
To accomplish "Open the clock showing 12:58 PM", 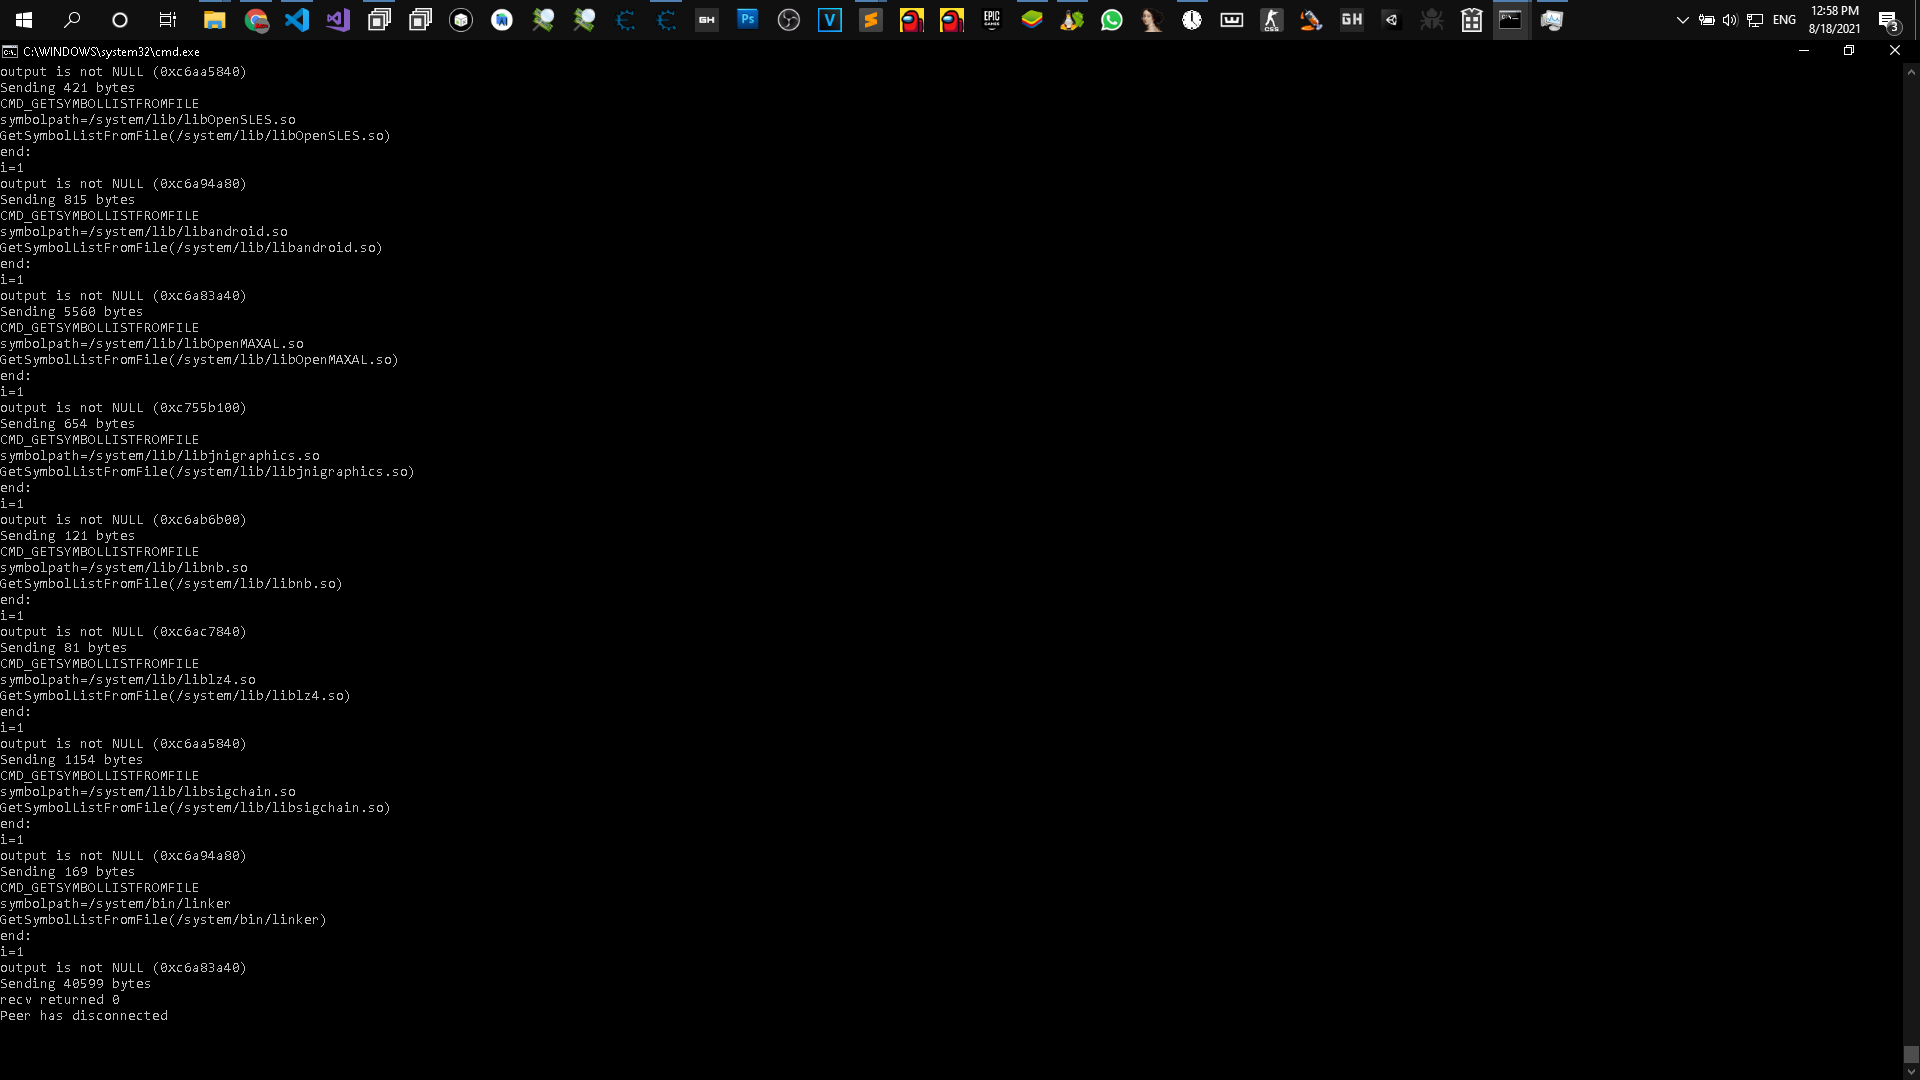I will point(1834,19).
